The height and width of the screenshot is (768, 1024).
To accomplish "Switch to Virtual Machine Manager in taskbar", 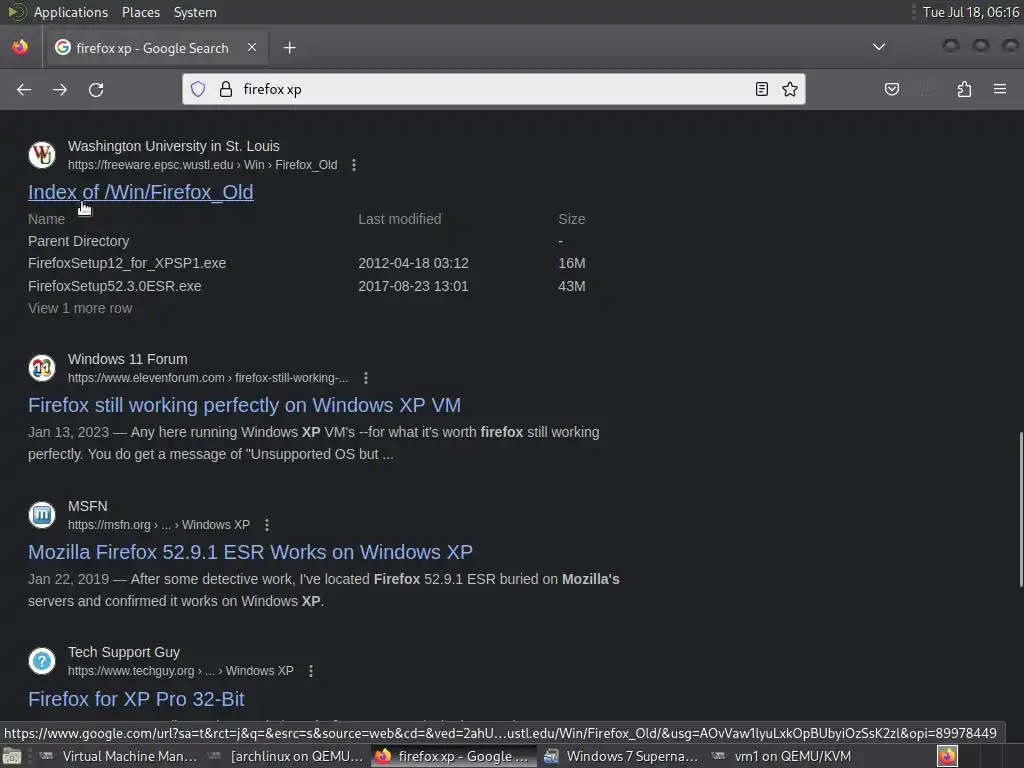I will [119, 756].
